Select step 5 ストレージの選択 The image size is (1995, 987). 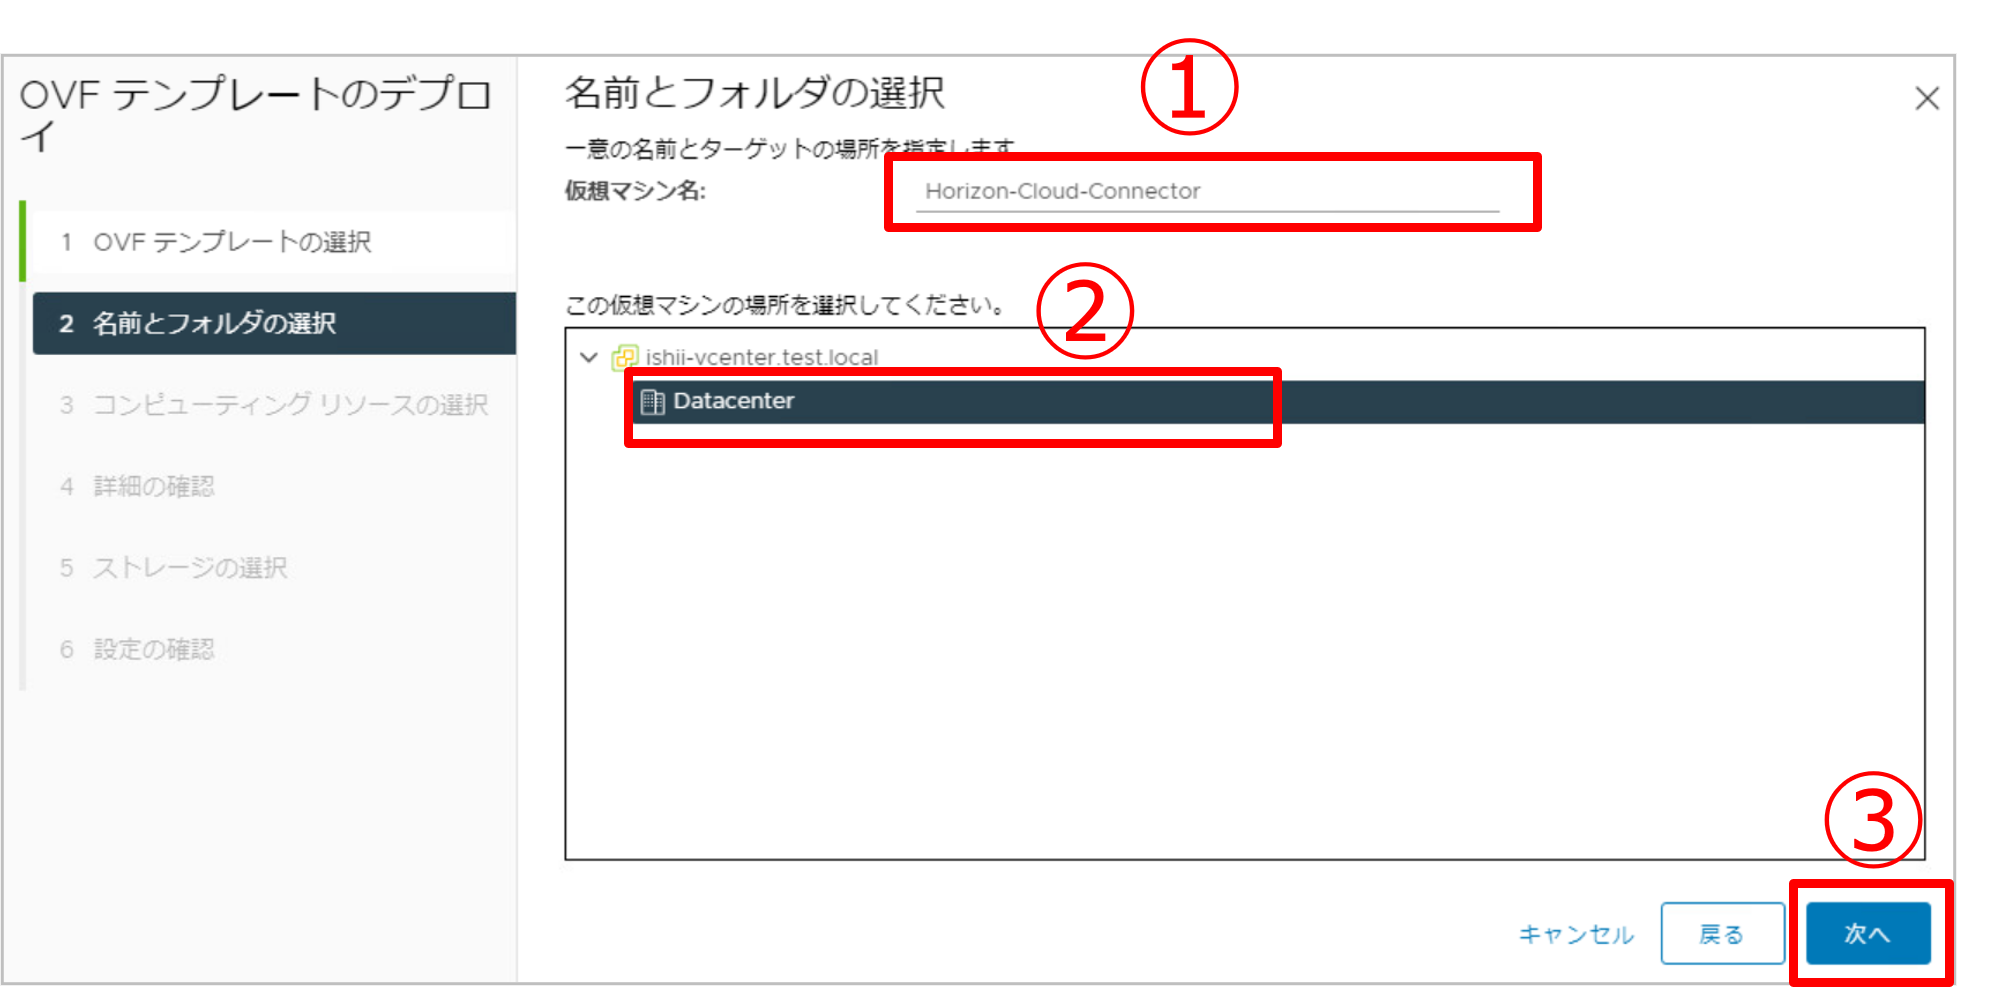click(274, 568)
